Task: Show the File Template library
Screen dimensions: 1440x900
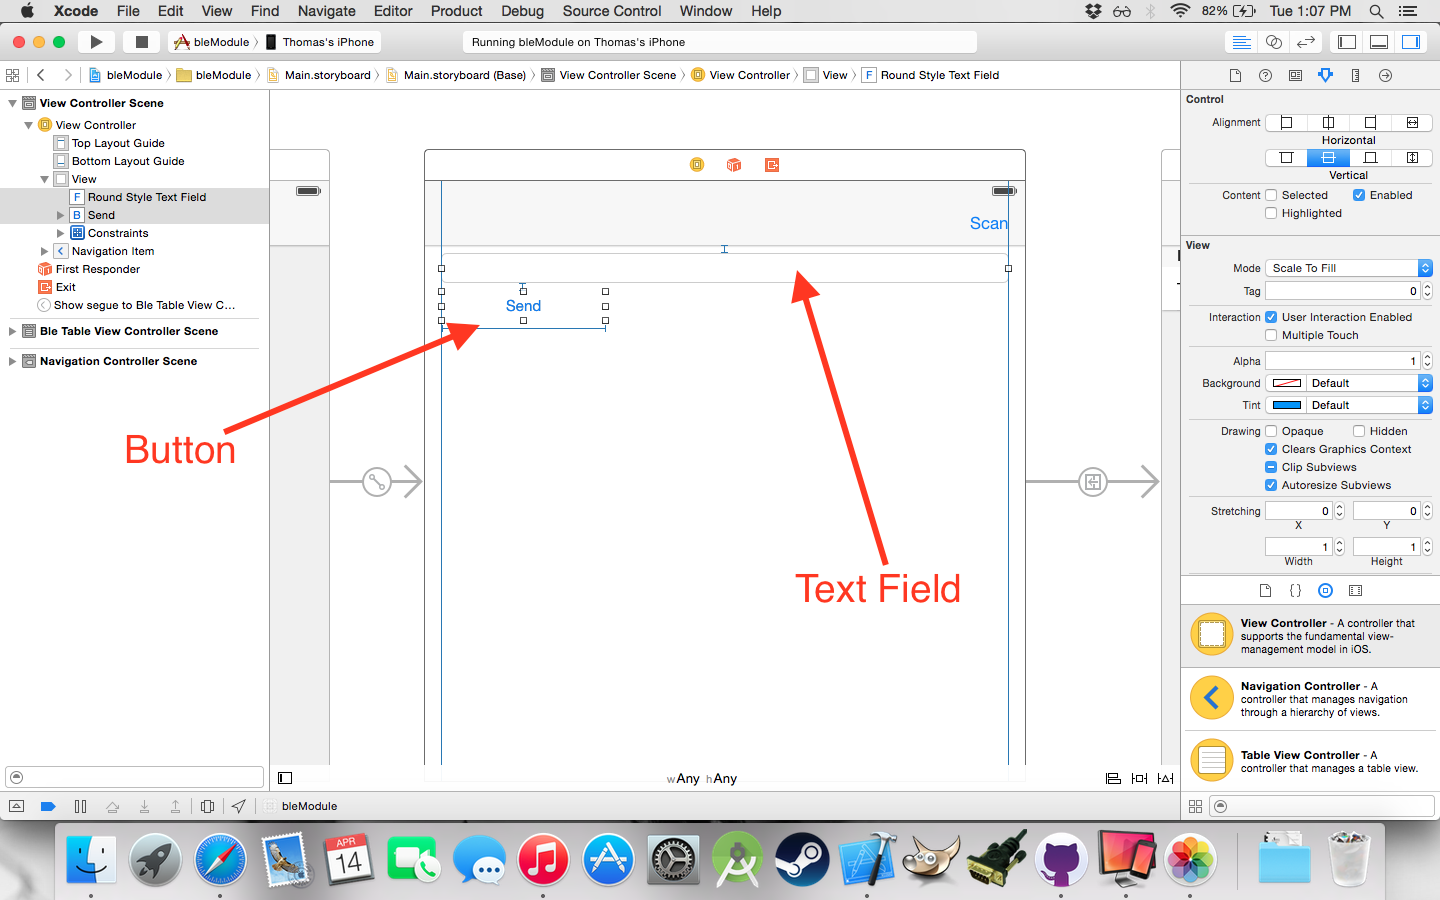Action: 1265,590
